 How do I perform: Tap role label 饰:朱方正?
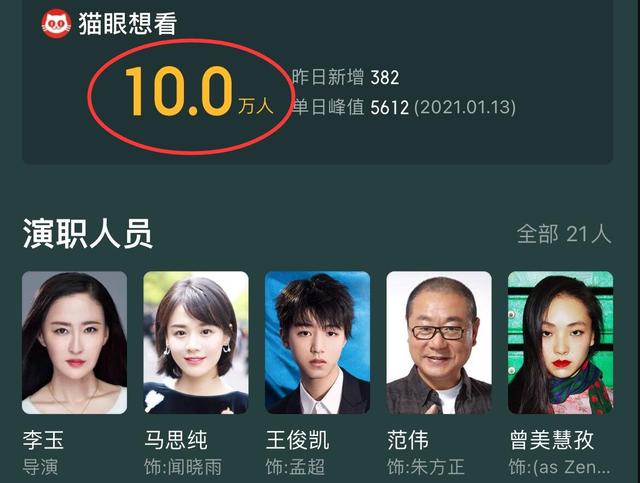click(x=426, y=467)
